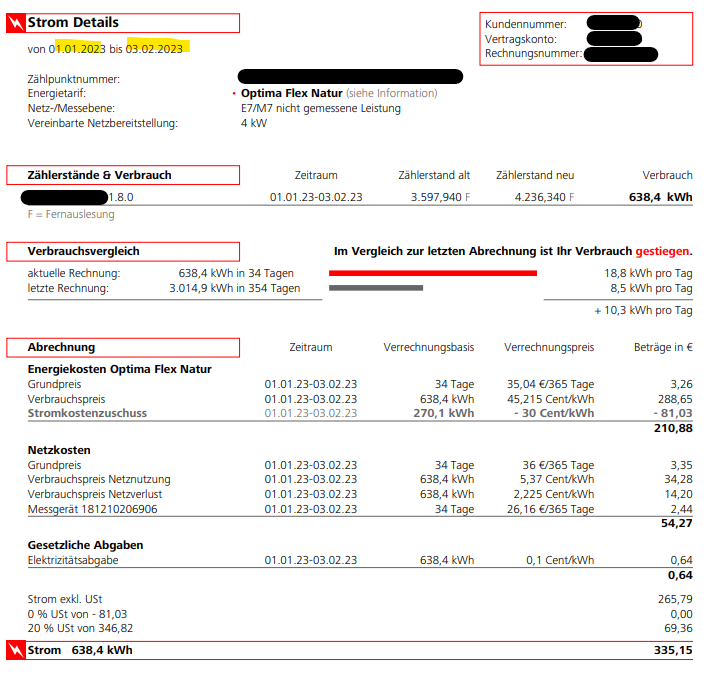The width and height of the screenshot is (712, 674).
Task: Select the 'F = Fernauslesung' footnote
Action: tap(71, 214)
